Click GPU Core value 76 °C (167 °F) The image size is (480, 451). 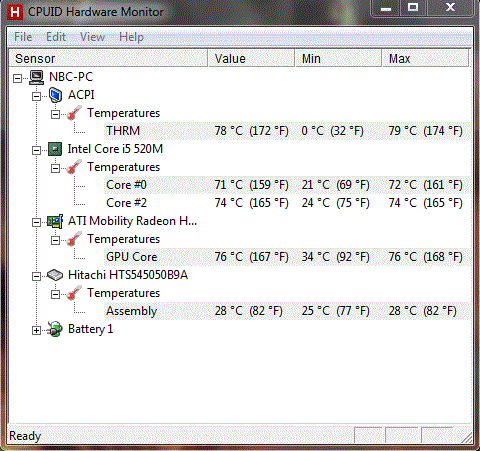coord(251,257)
